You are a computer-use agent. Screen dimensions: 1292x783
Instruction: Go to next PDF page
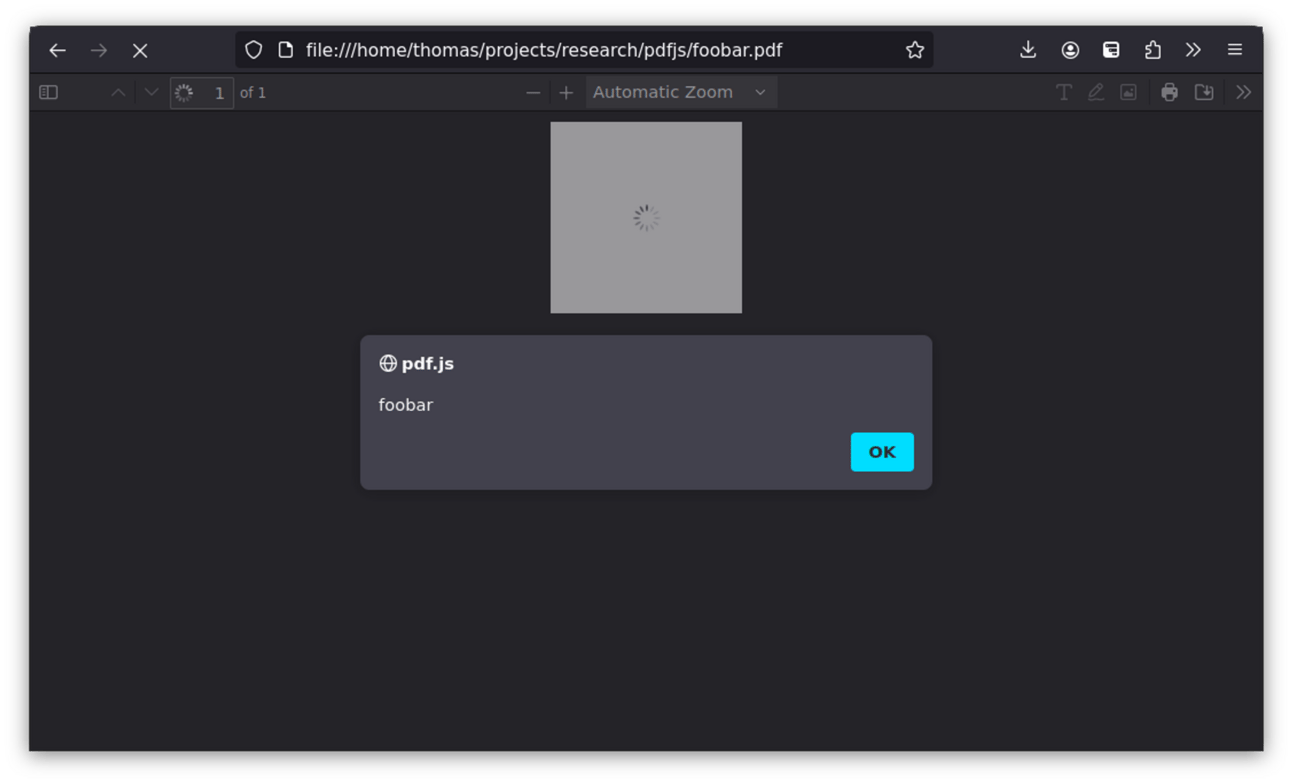coord(151,92)
